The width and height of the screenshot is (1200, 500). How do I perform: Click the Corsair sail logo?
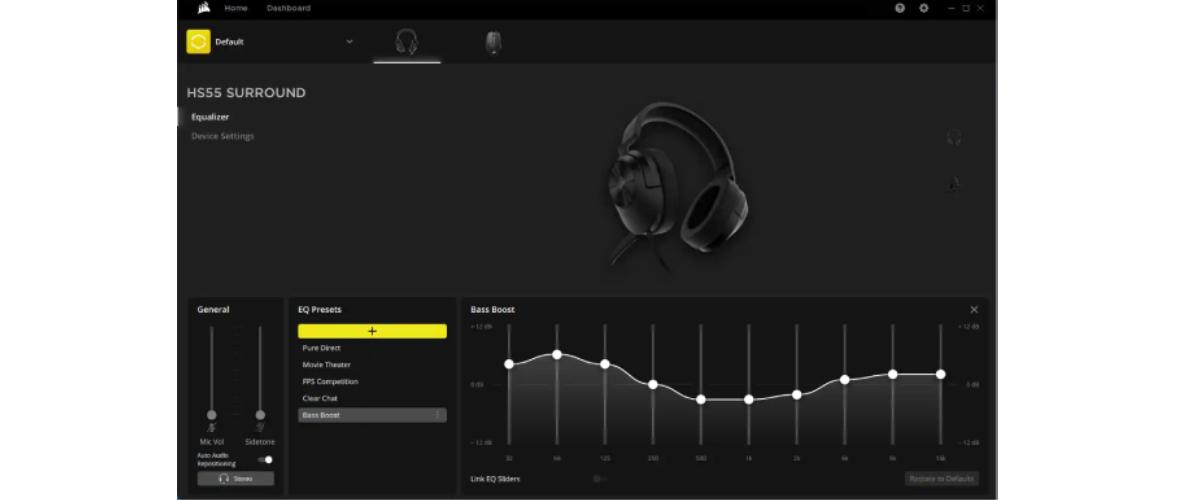(x=204, y=8)
